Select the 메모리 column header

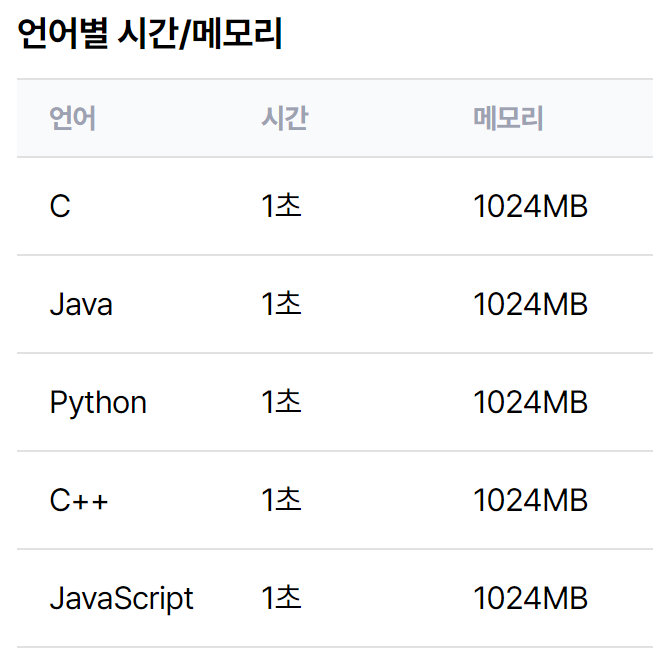508,118
